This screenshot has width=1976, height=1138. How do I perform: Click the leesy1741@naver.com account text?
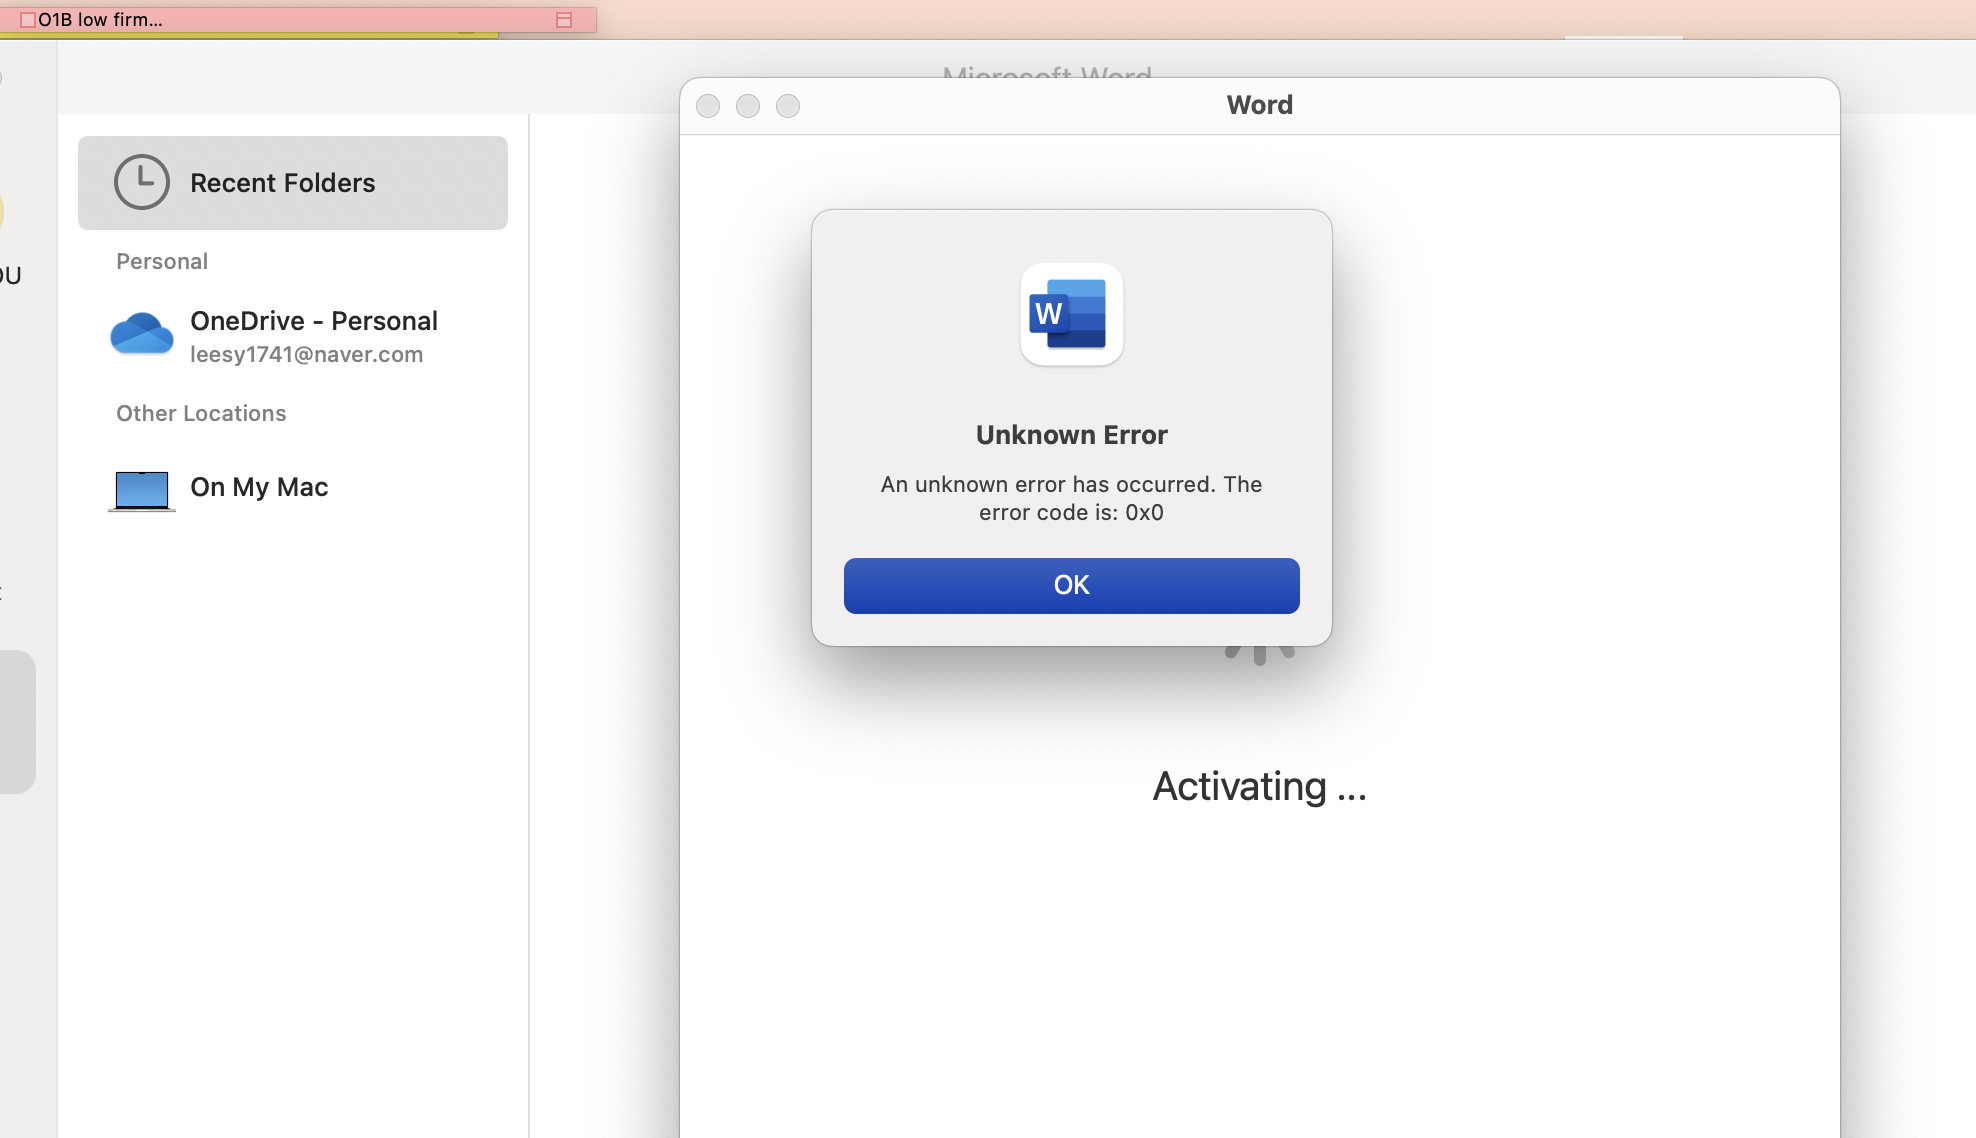[x=307, y=355]
